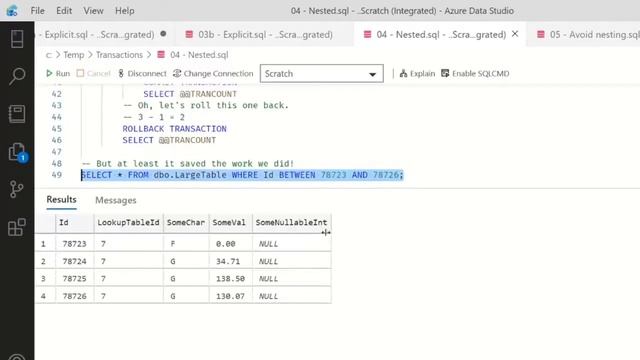Run the selected query

pyautogui.click(x=58, y=73)
